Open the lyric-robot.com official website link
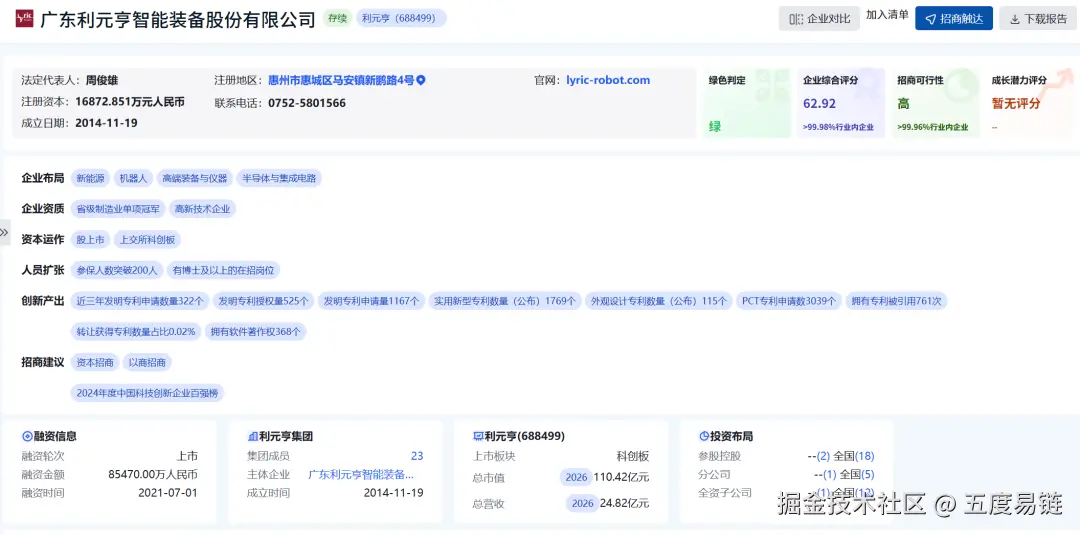 pos(608,80)
